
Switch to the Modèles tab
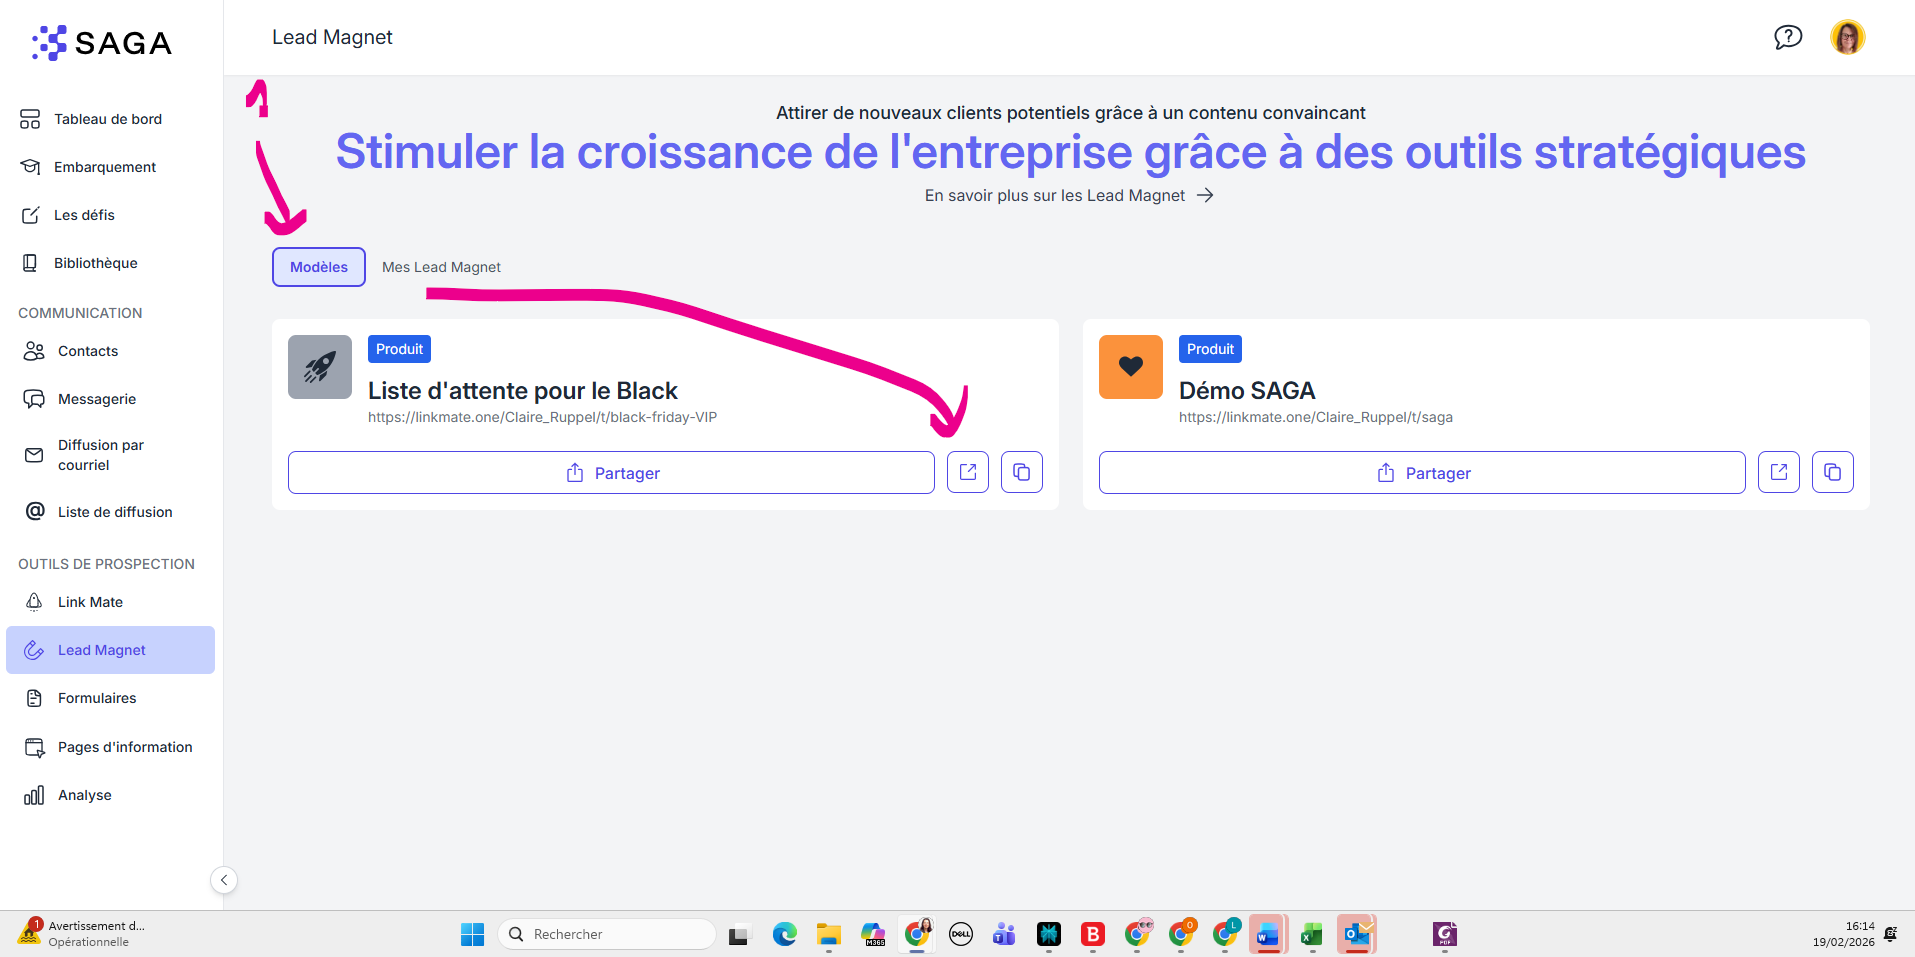319,267
